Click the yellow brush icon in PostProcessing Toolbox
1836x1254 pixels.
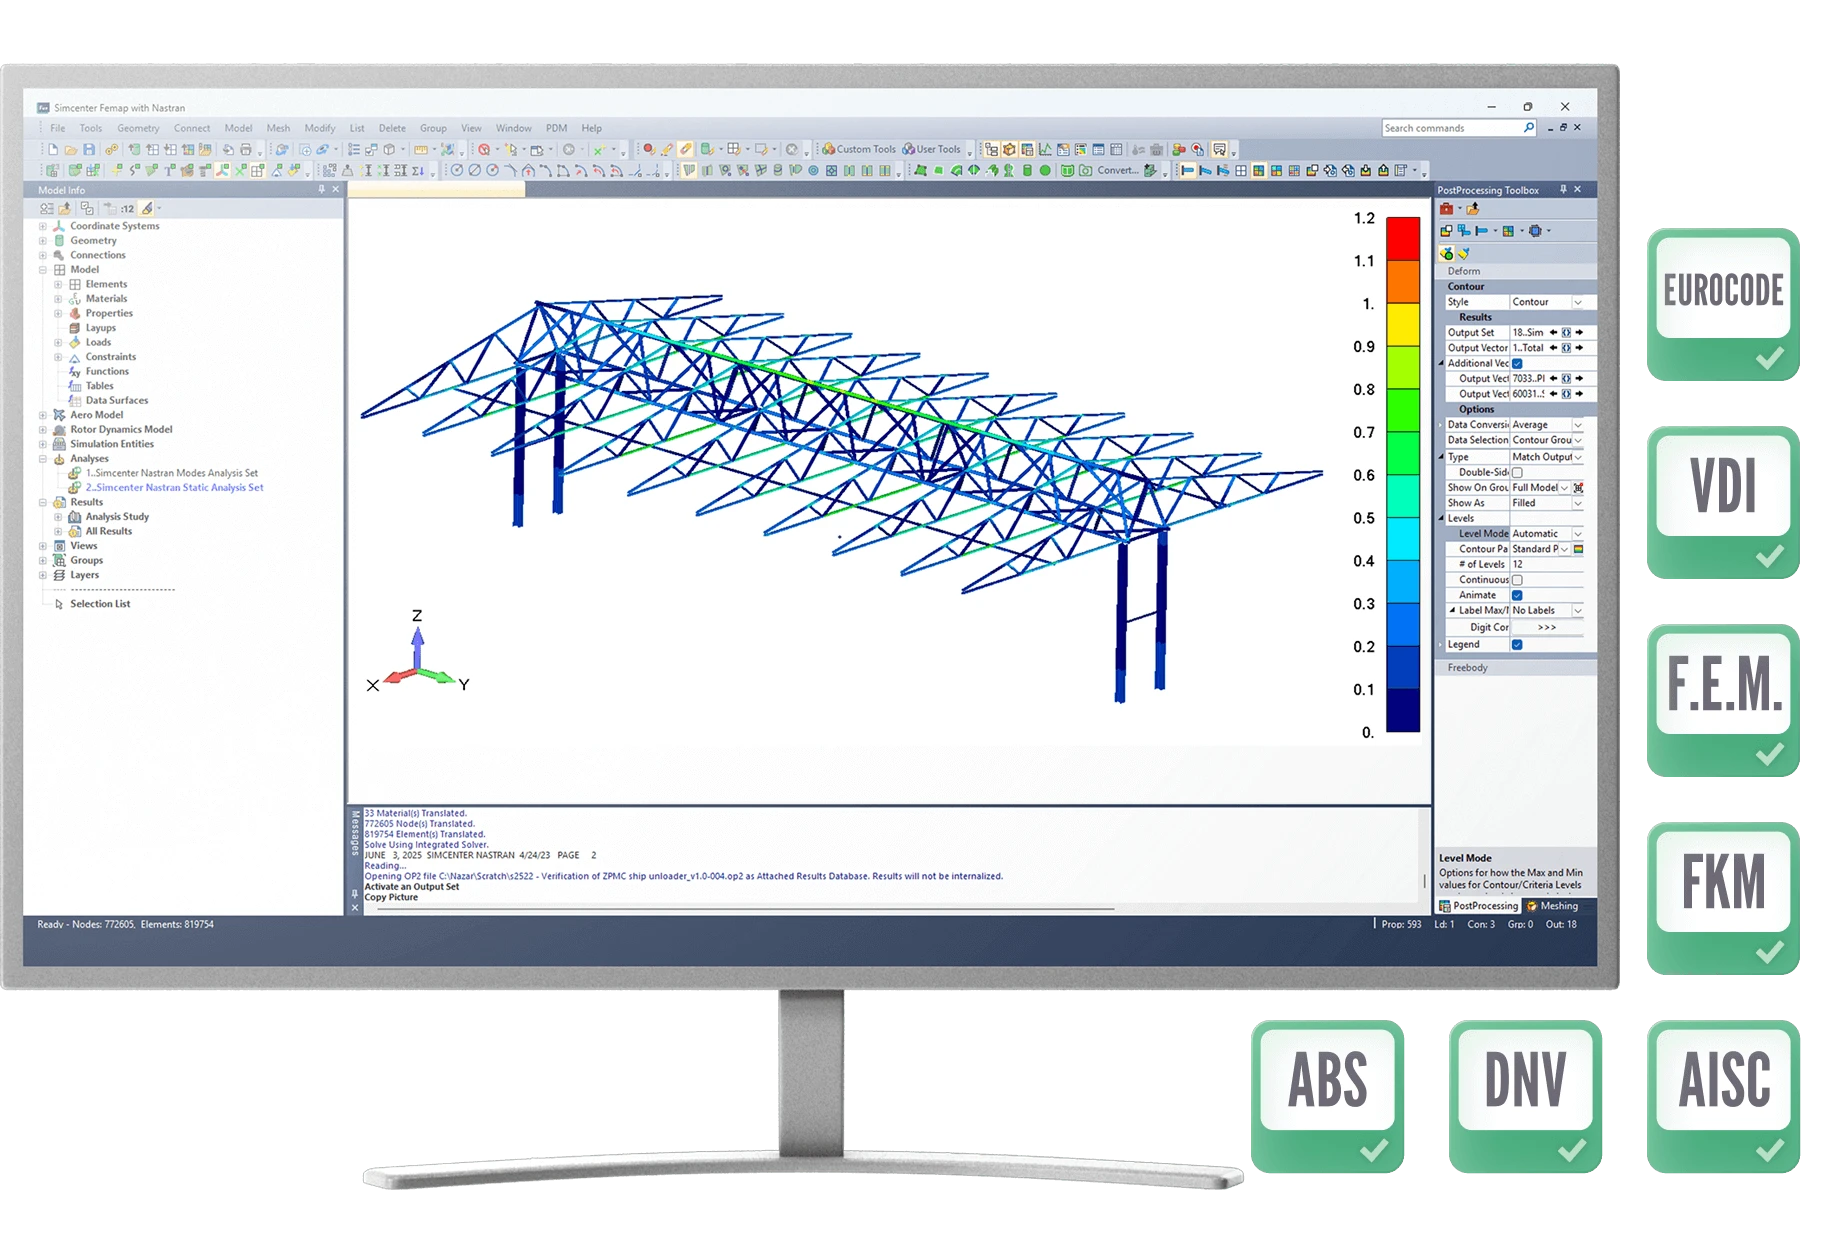(x=1464, y=253)
